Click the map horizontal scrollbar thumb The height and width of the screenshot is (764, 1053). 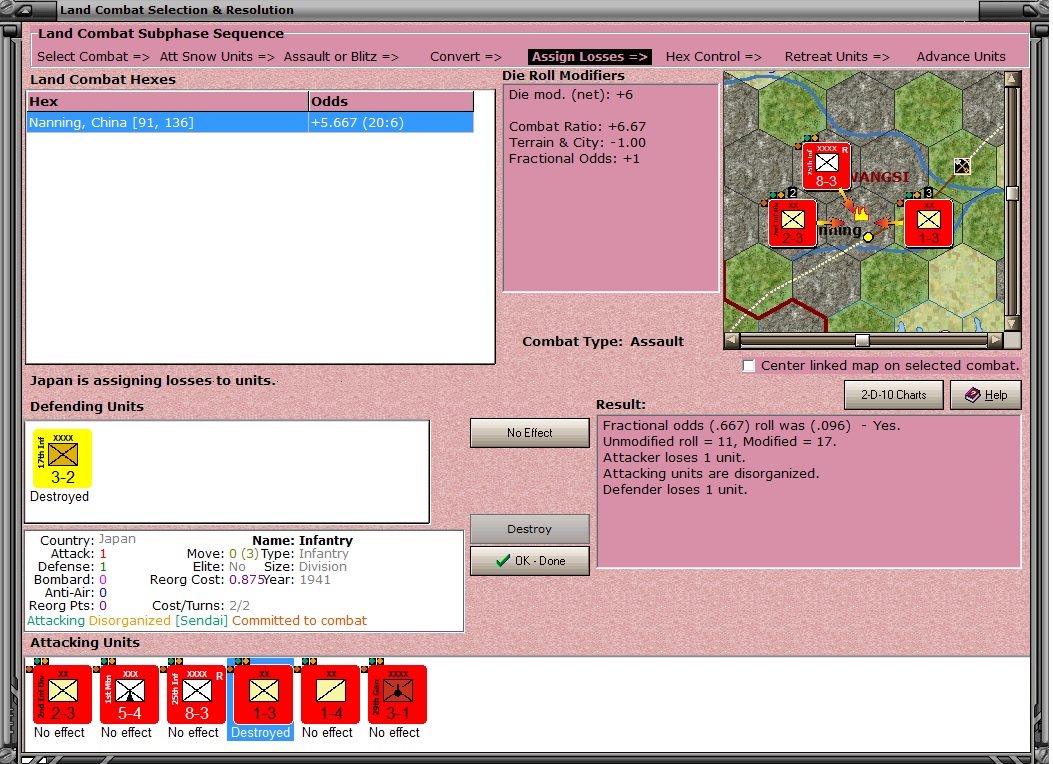[x=862, y=340]
